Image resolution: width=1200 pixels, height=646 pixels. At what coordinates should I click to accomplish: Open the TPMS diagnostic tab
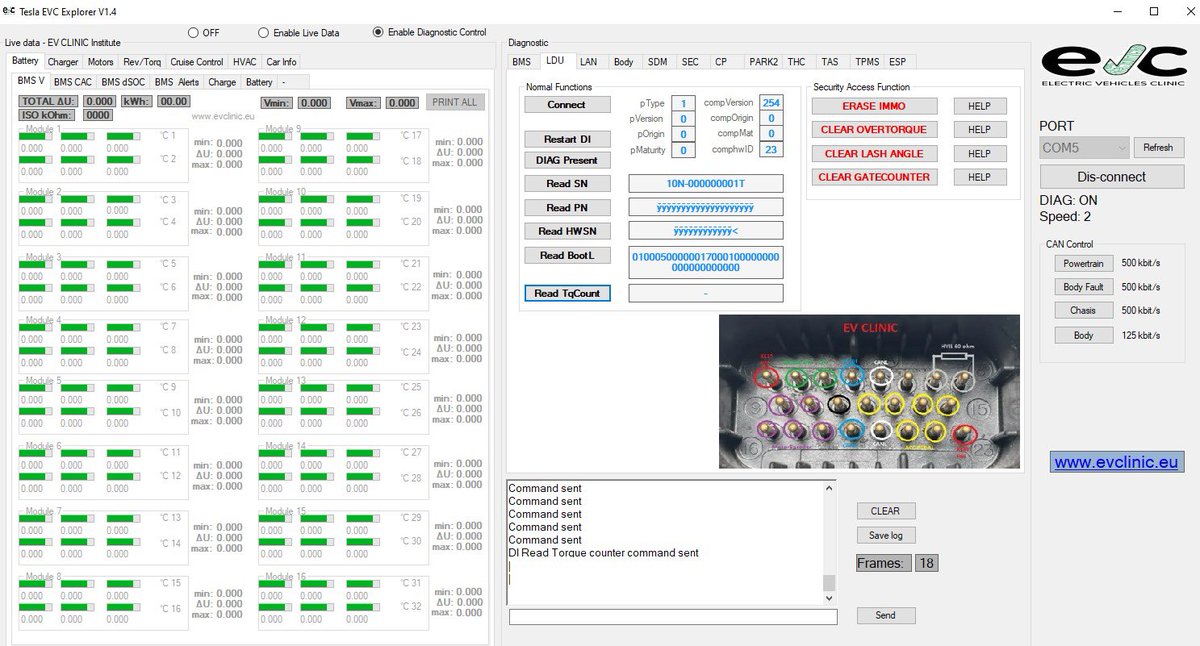[x=867, y=62]
